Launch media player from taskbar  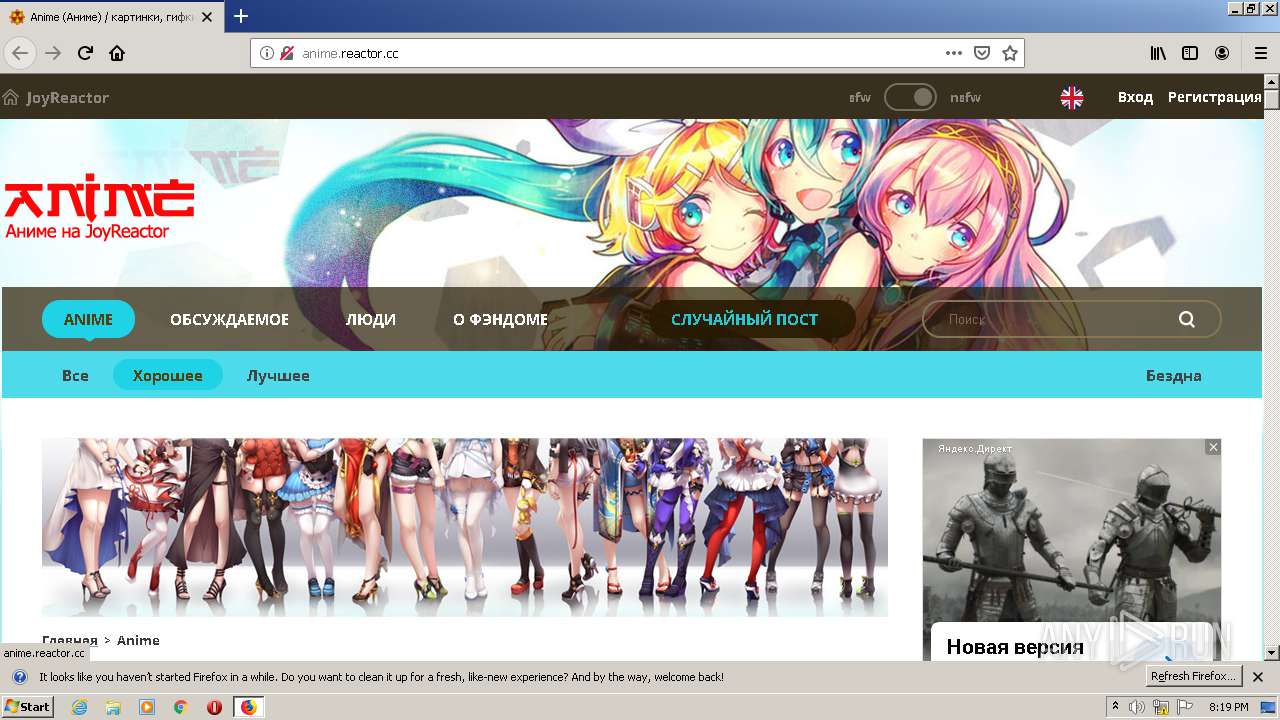coord(147,707)
